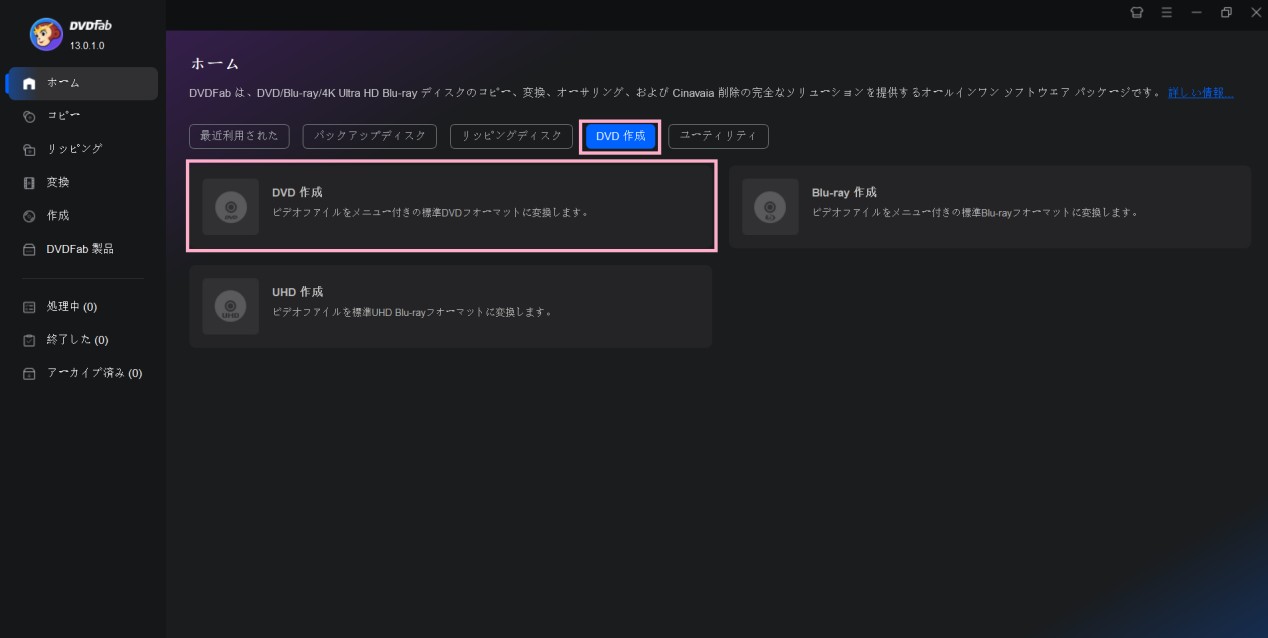The height and width of the screenshot is (638, 1268).
Task: Select the blue DVD 作成 tab
Action: (620, 136)
